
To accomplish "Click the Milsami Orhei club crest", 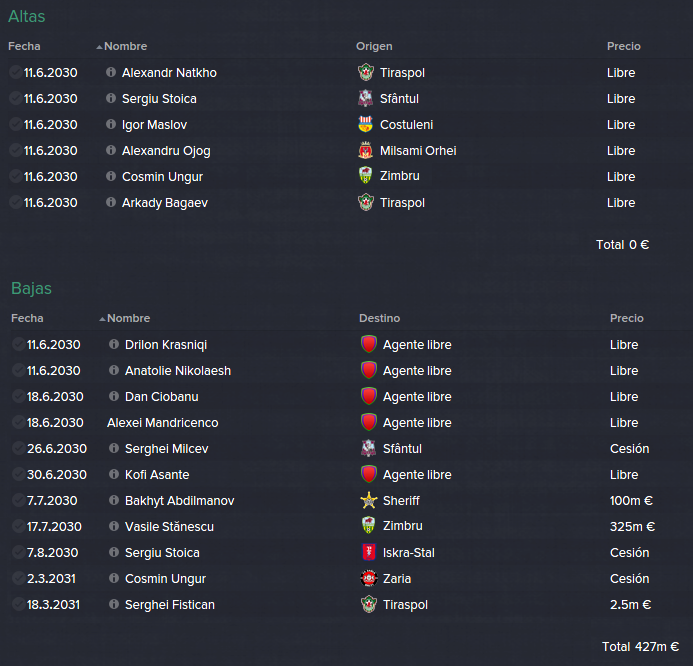I will coord(366,150).
